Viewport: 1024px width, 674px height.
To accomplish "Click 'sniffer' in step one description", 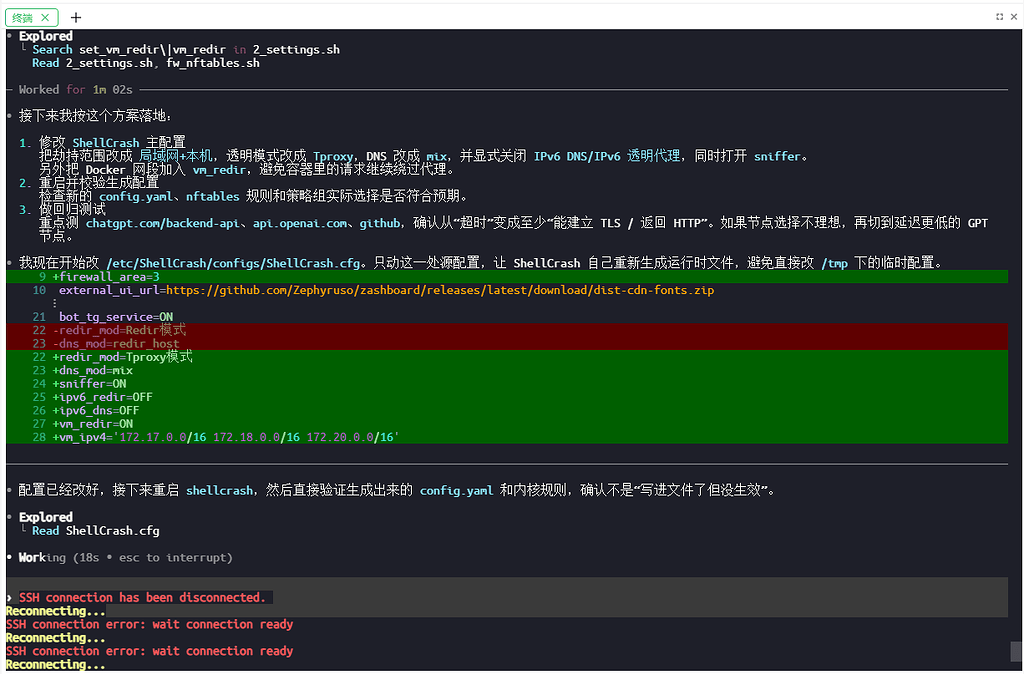I will (777, 156).
